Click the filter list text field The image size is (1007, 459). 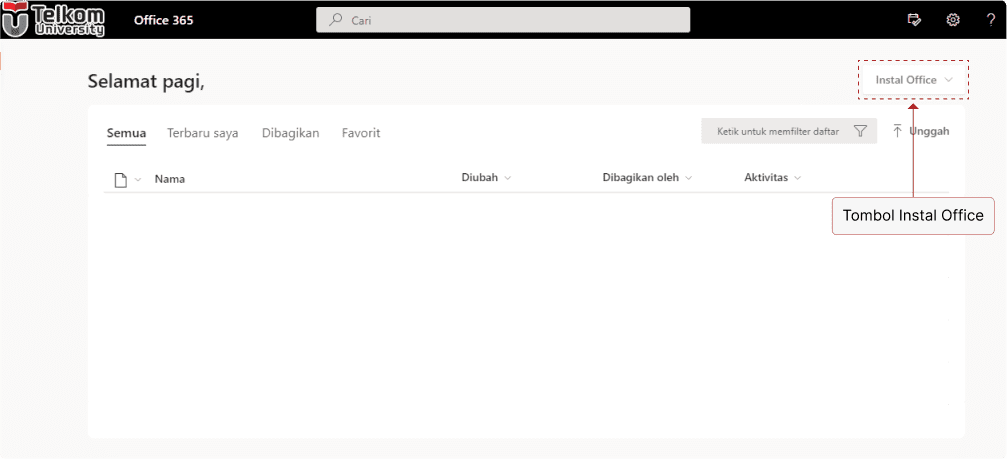777,131
